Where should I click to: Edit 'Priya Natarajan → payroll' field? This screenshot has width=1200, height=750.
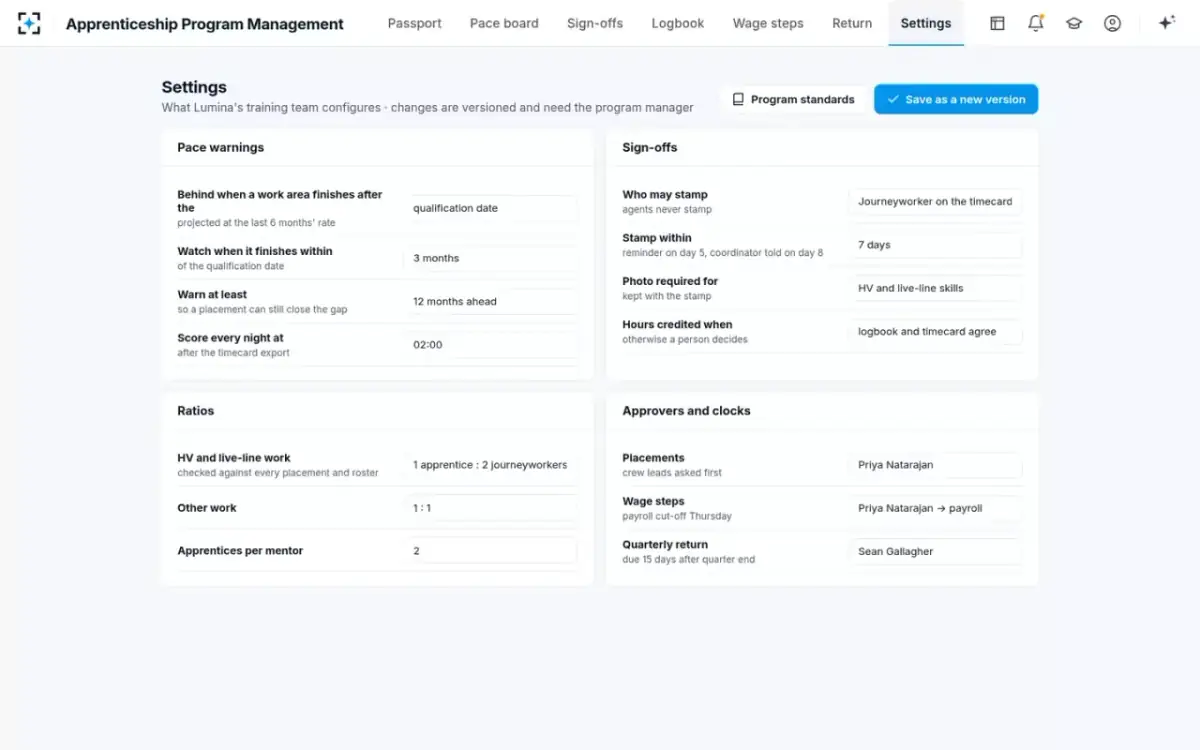[935, 508]
